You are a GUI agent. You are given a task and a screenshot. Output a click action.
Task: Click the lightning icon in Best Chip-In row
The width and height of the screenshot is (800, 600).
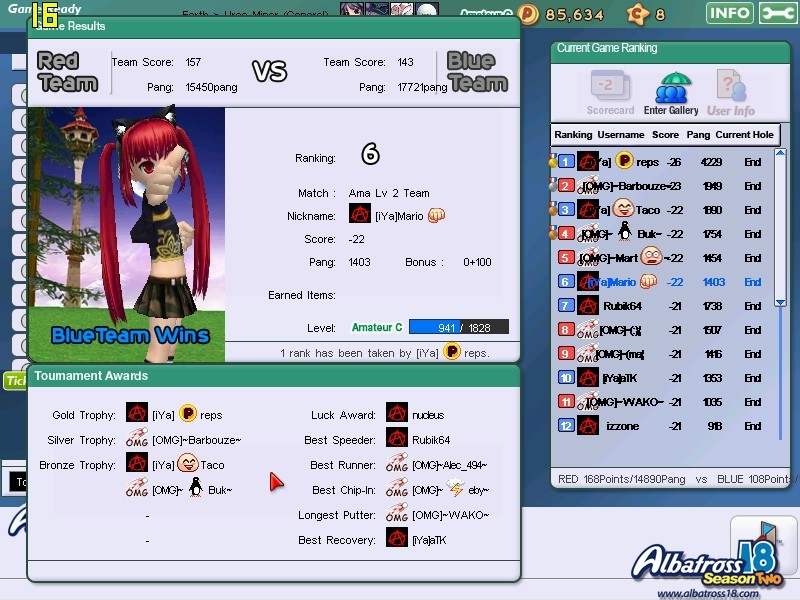[x=455, y=489]
